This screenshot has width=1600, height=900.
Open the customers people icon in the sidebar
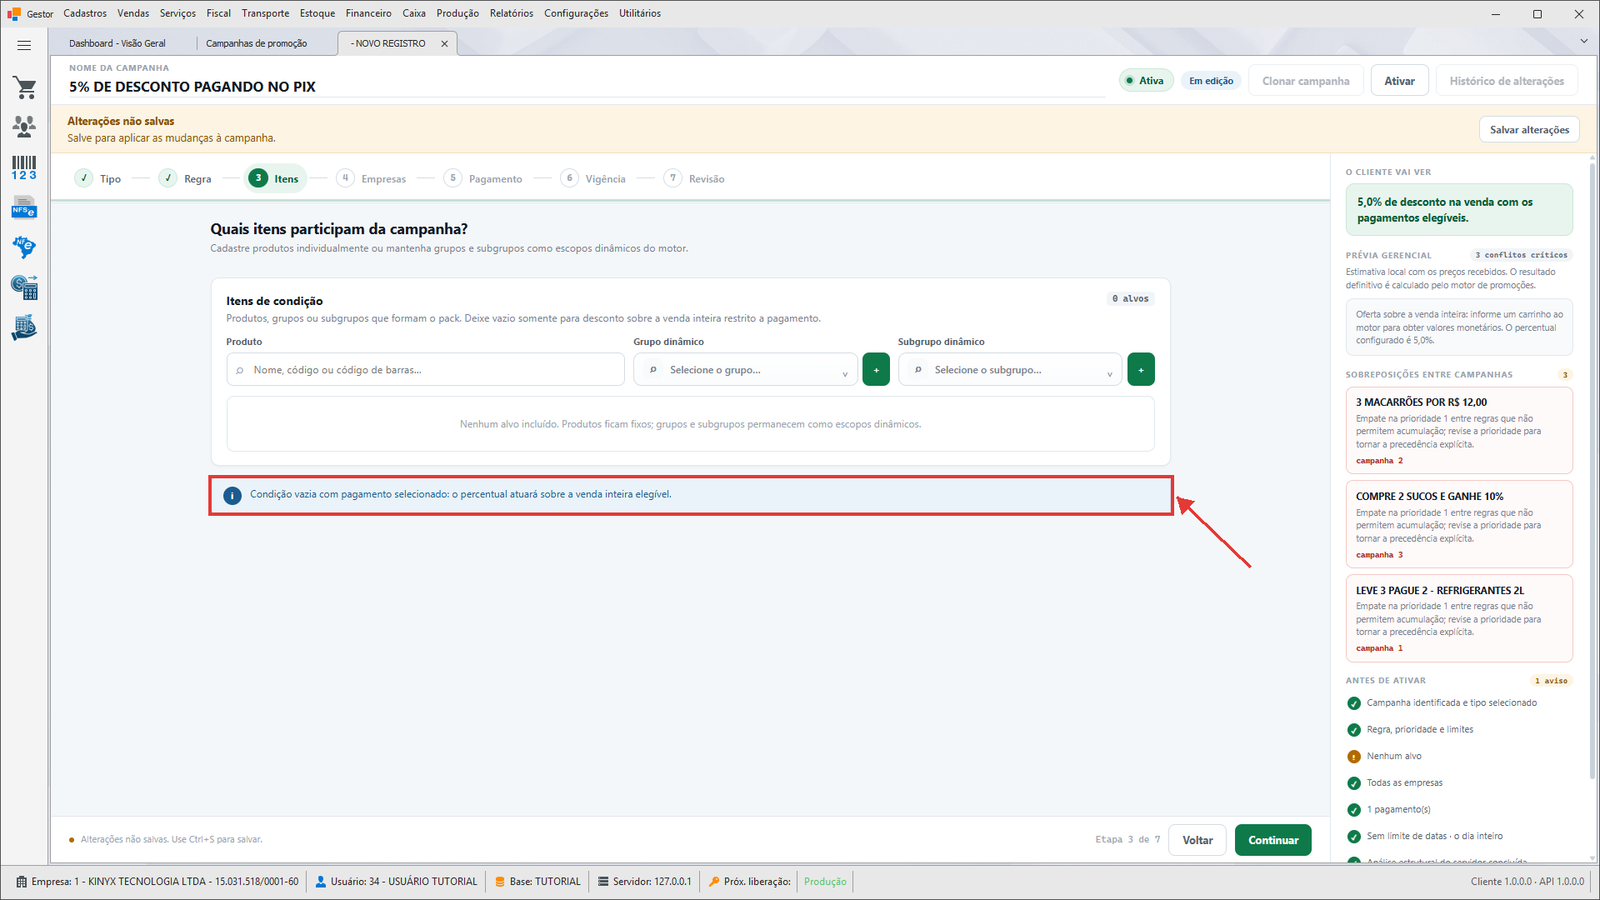tap(24, 126)
